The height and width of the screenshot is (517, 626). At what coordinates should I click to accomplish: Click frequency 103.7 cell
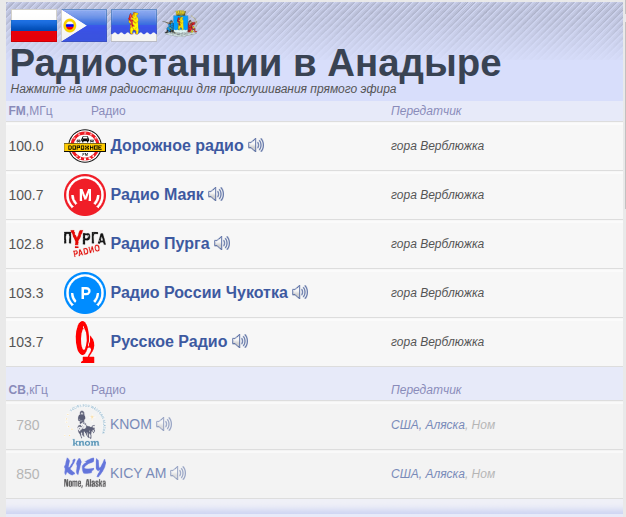[26, 342]
